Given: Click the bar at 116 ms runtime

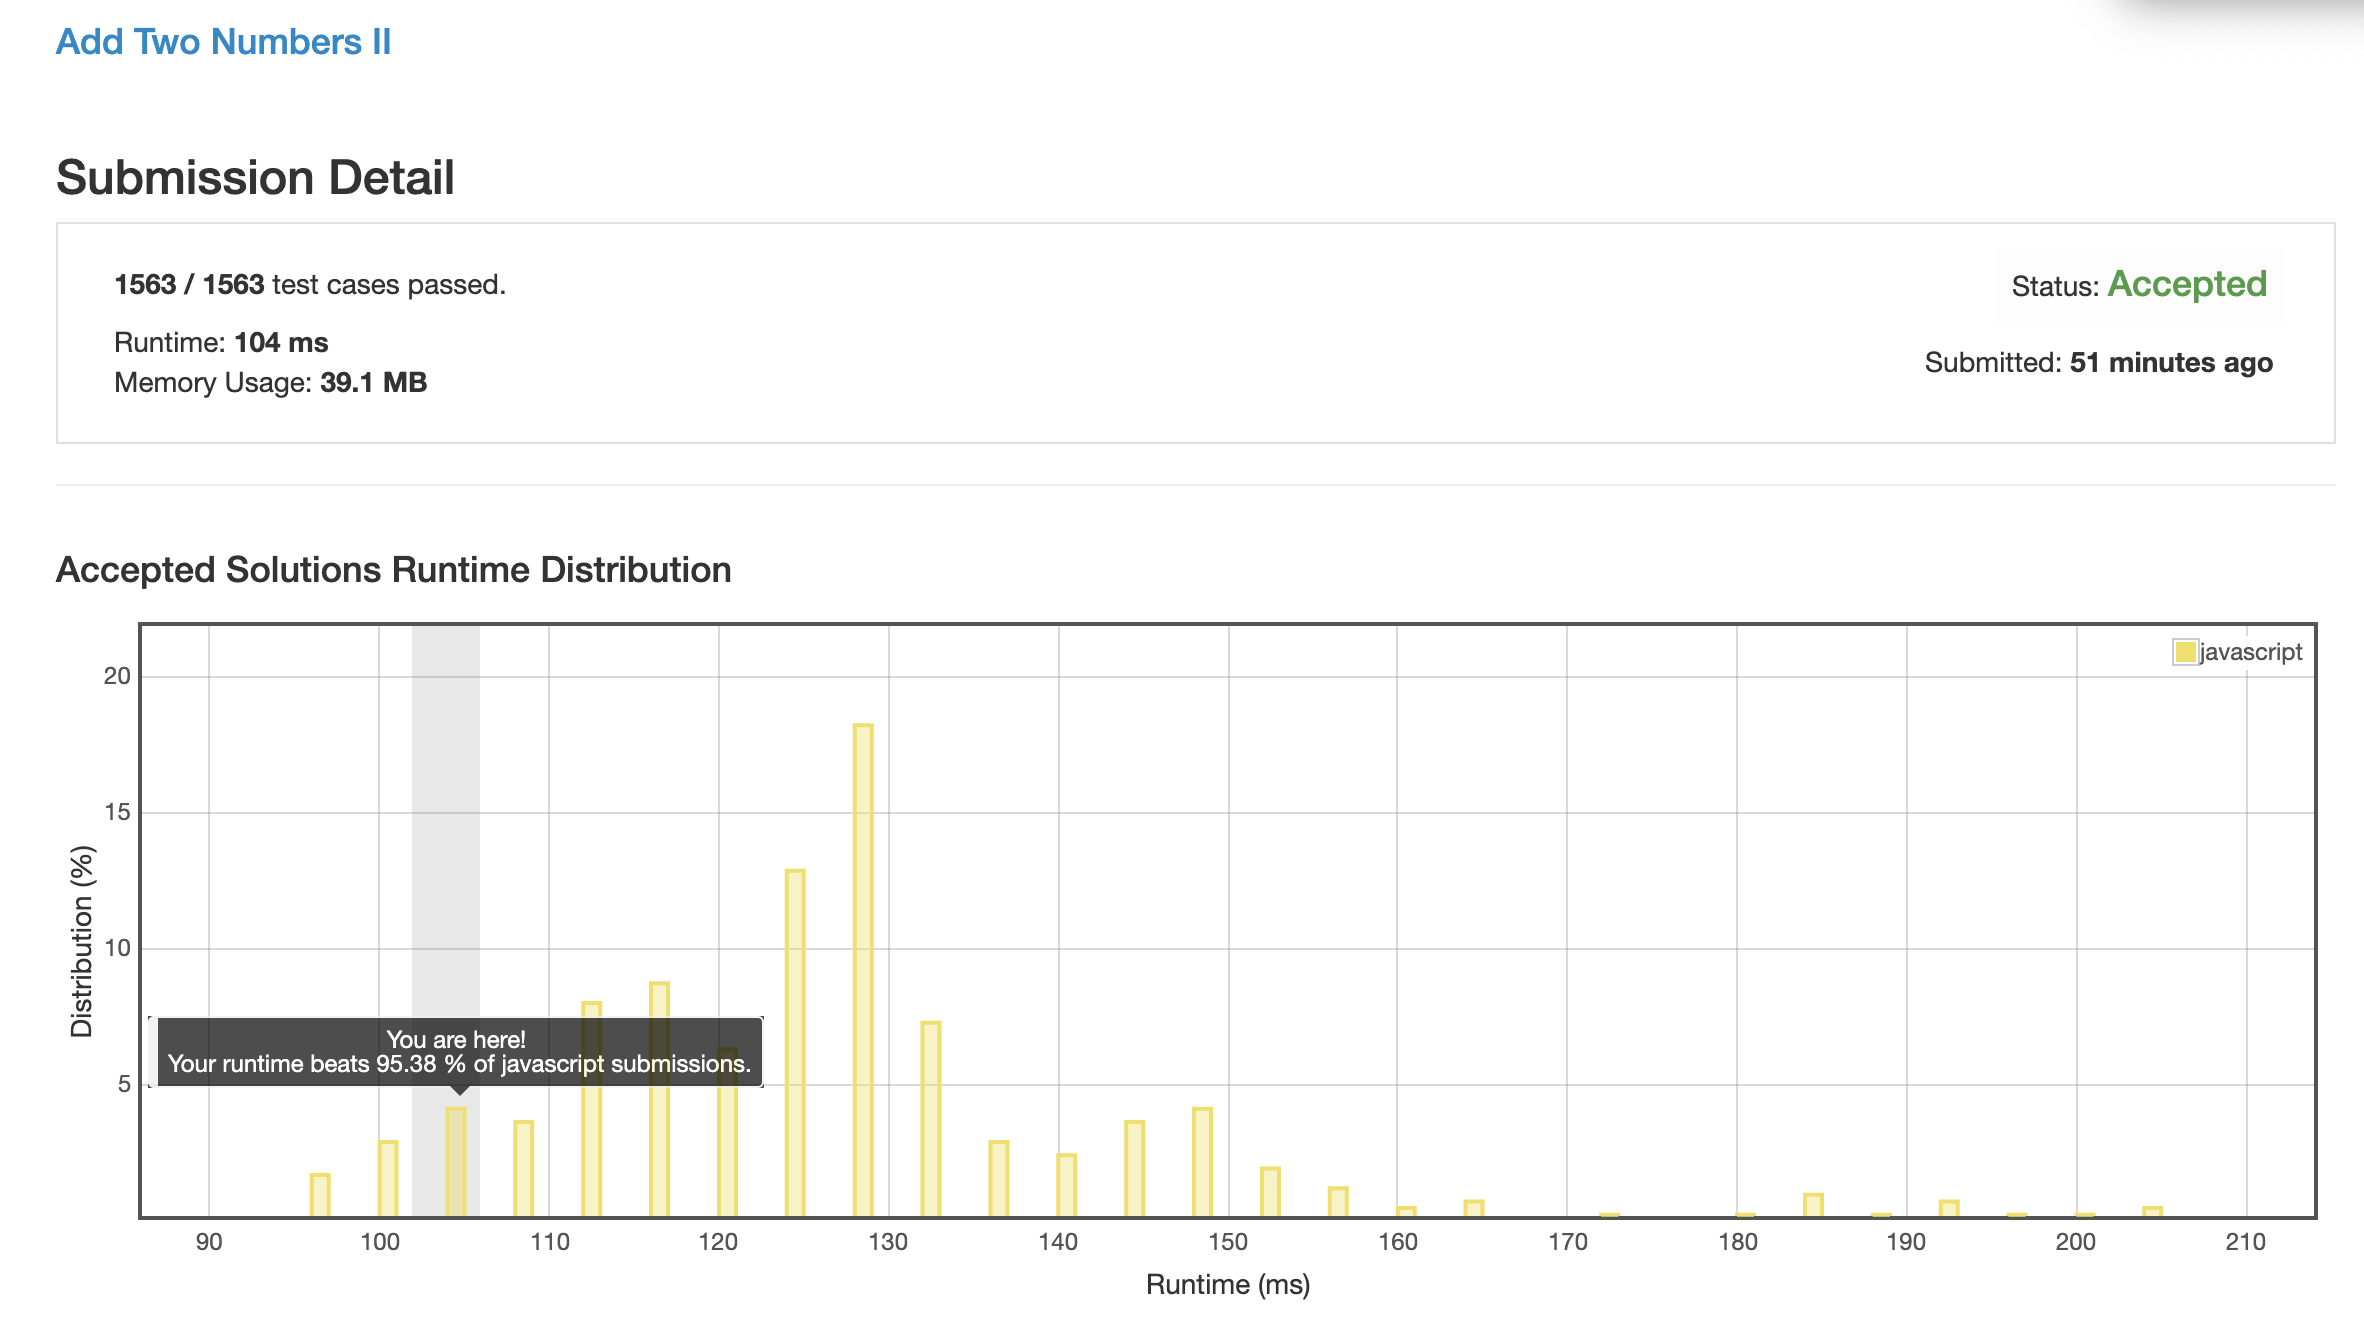Looking at the screenshot, I should tap(659, 1099).
